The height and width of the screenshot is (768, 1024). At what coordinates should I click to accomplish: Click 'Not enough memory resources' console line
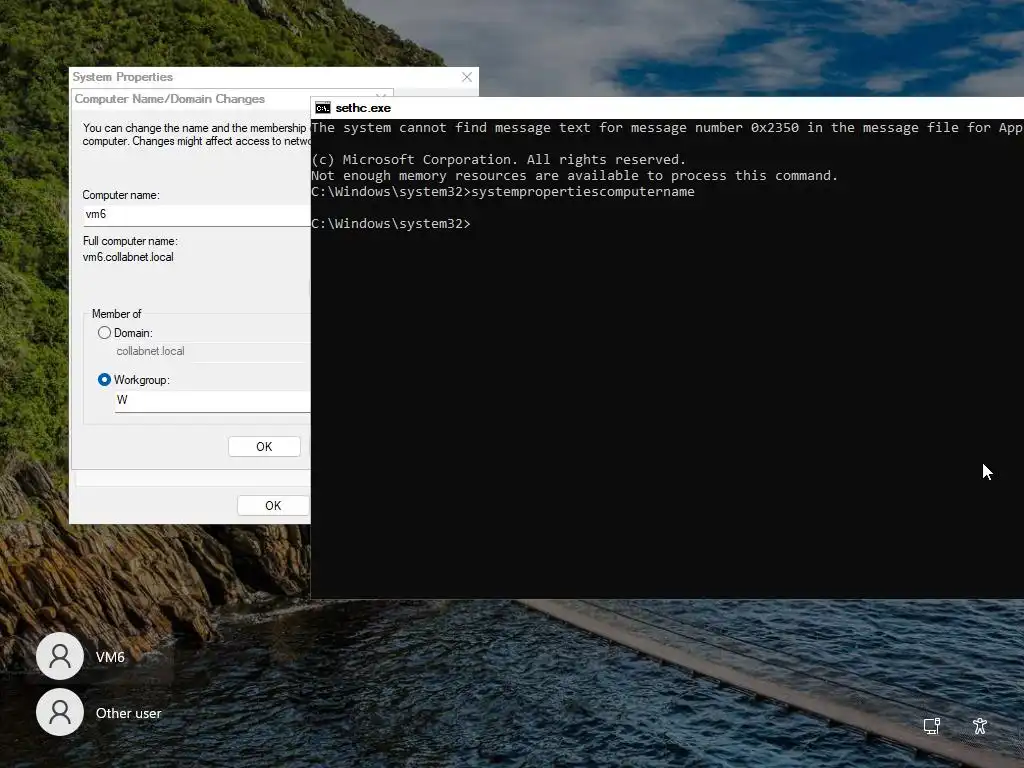tap(574, 176)
